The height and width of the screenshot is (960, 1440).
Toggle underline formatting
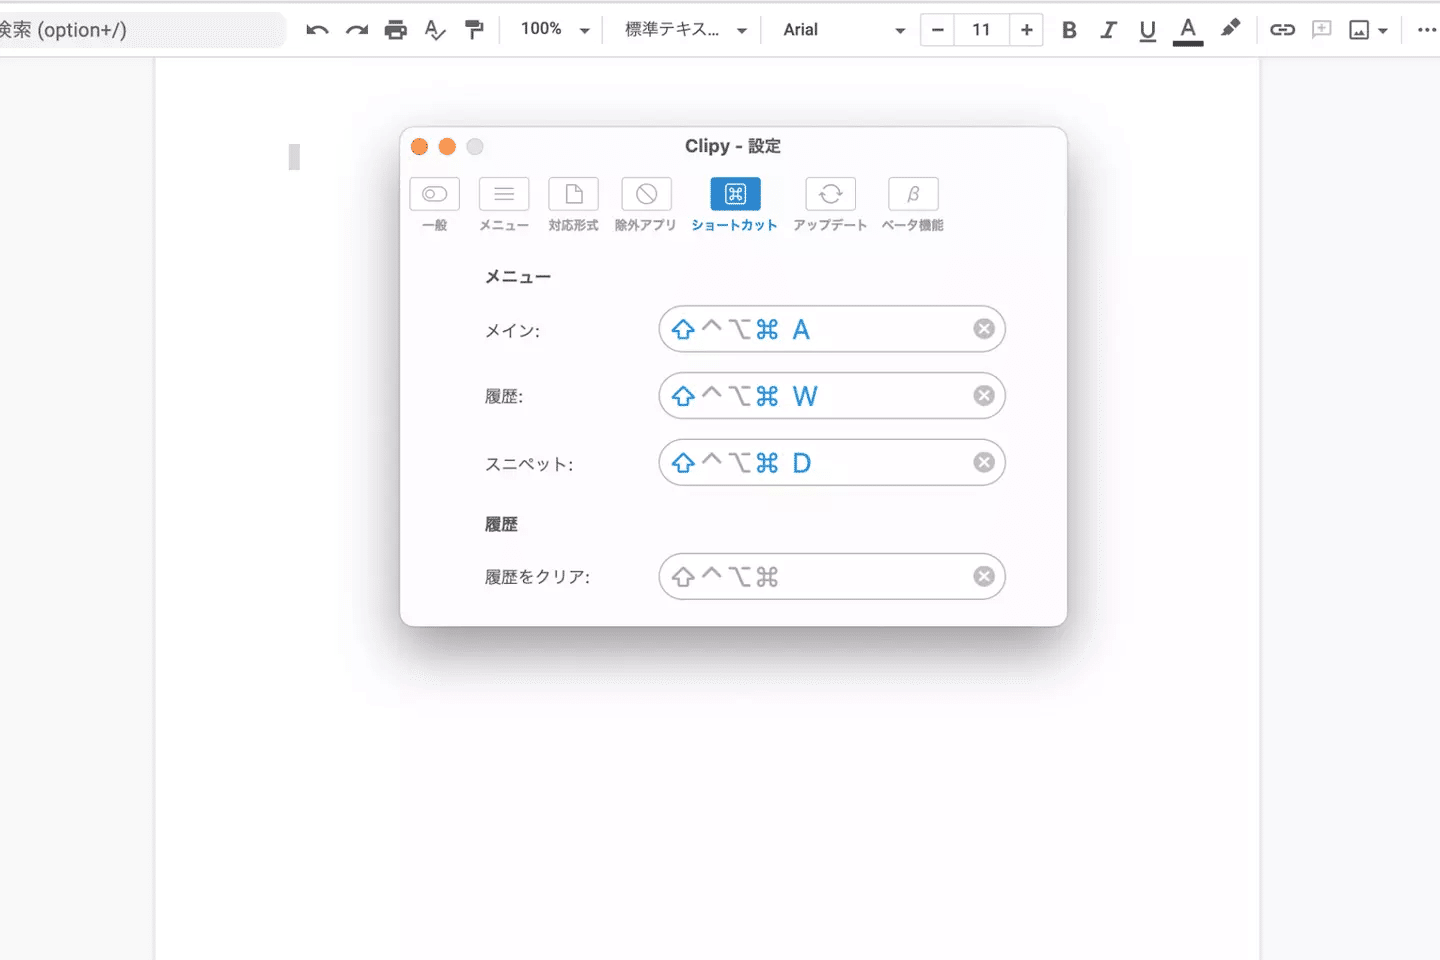tap(1147, 30)
